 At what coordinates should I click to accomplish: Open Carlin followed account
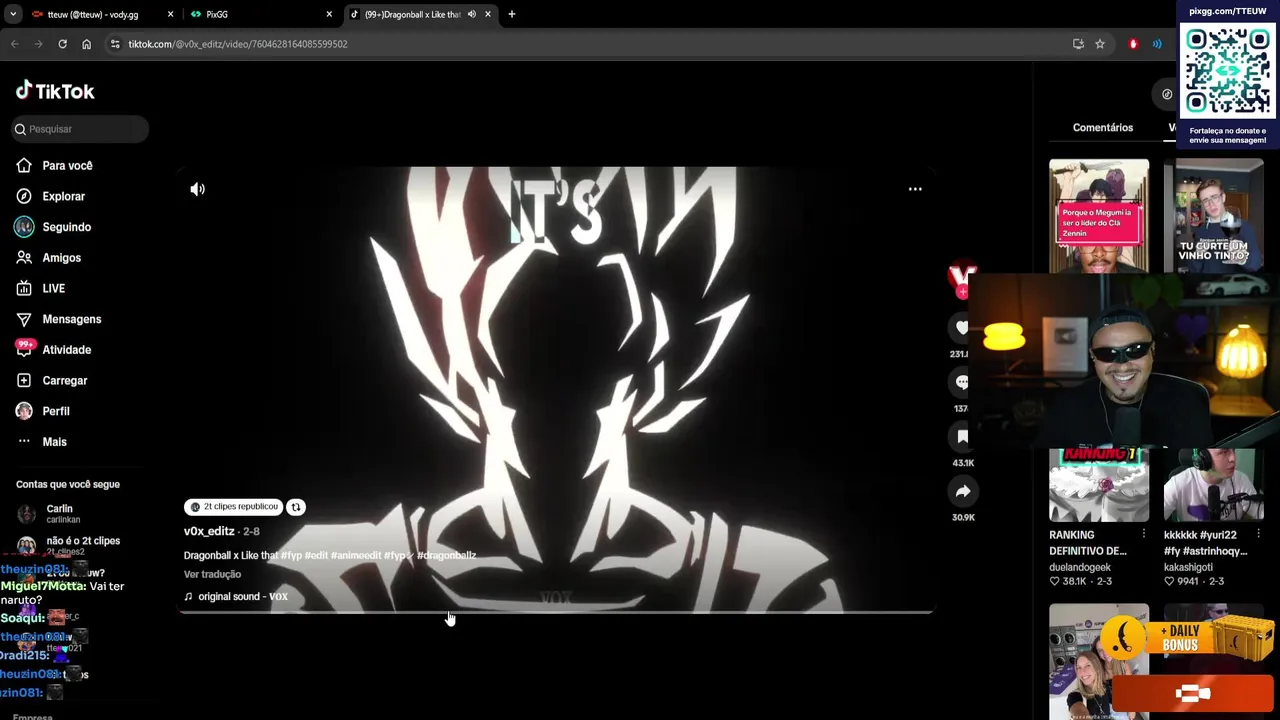pyautogui.click(x=59, y=513)
